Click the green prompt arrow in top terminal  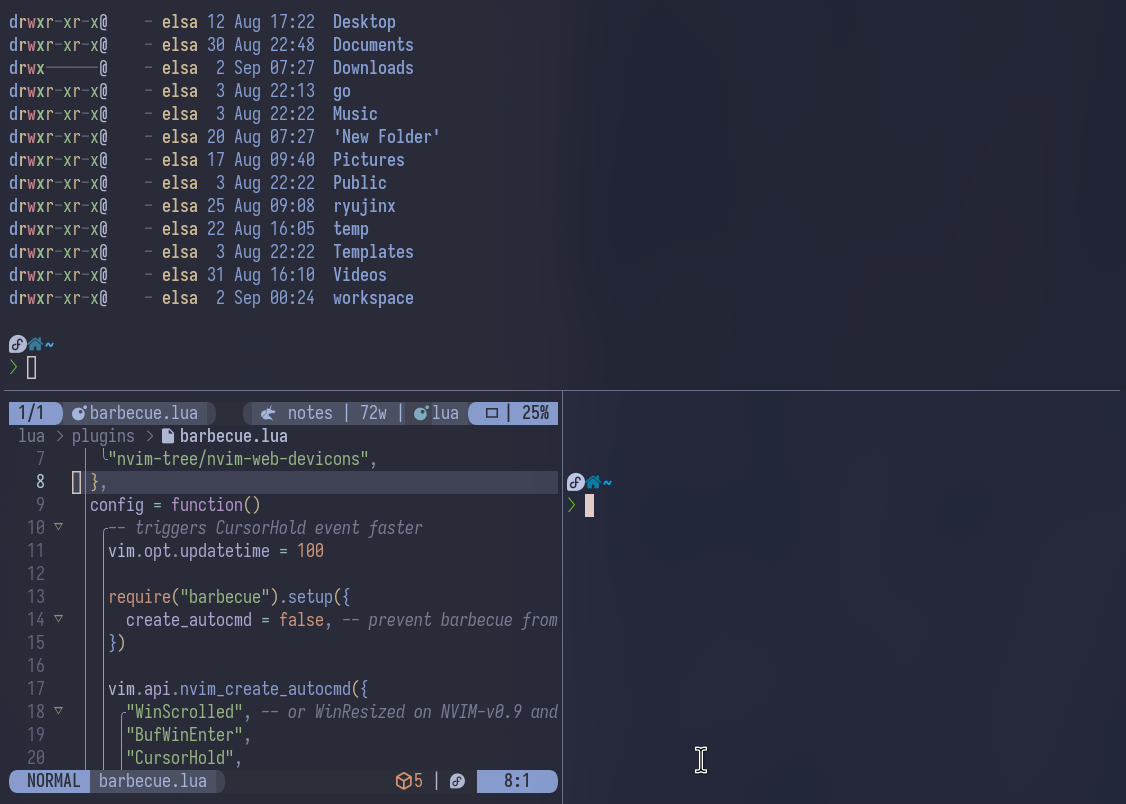coord(13,368)
